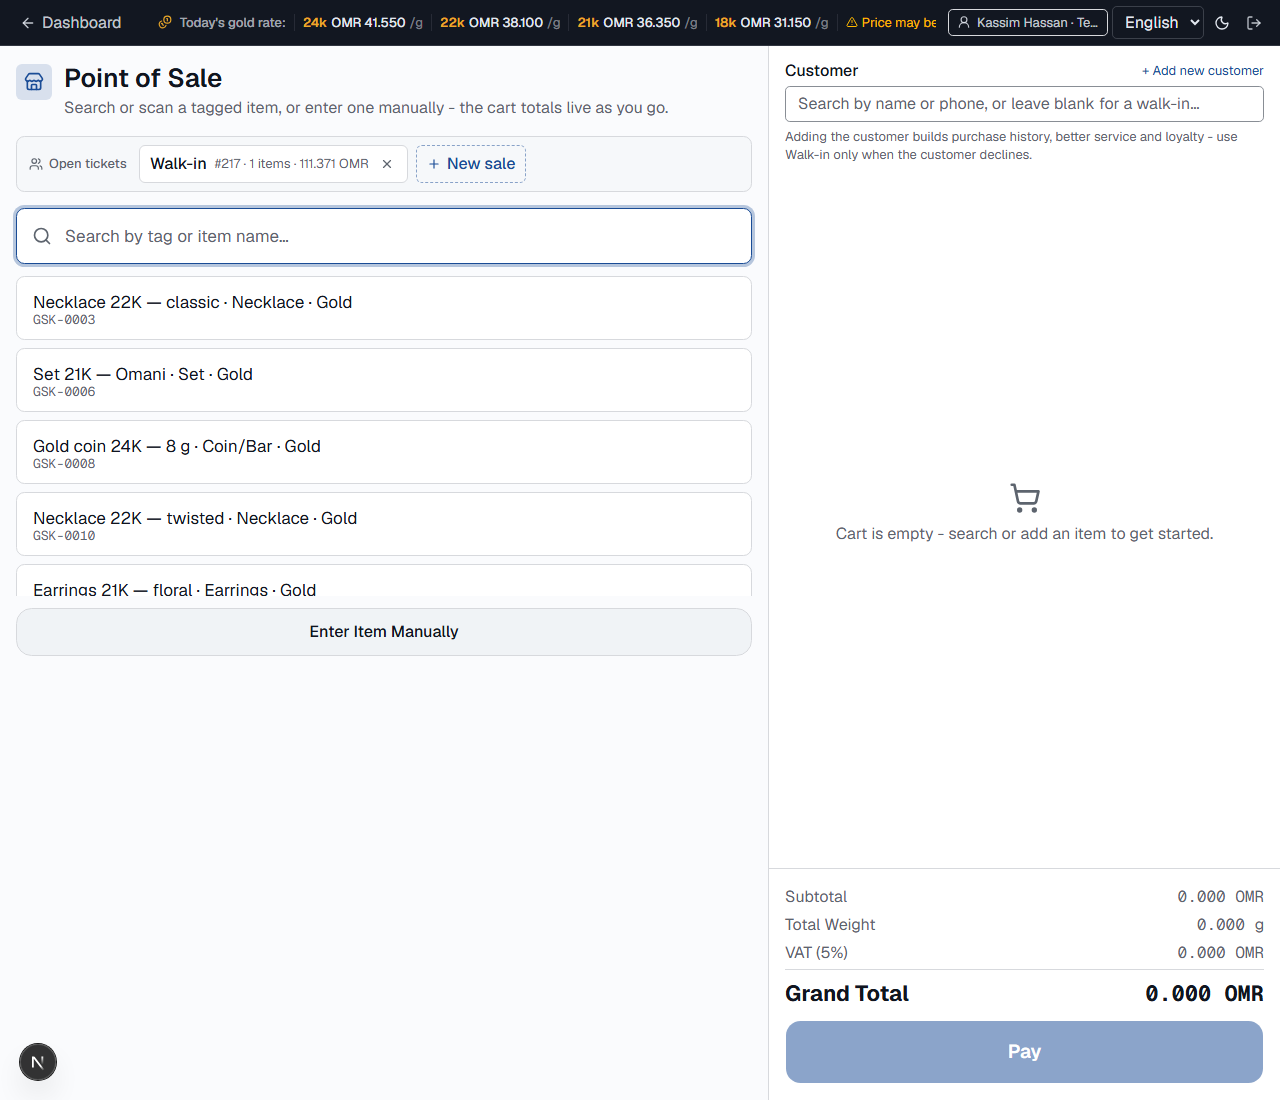Click Enter Item Manually button
This screenshot has width=1280, height=1100.
tap(384, 632)
